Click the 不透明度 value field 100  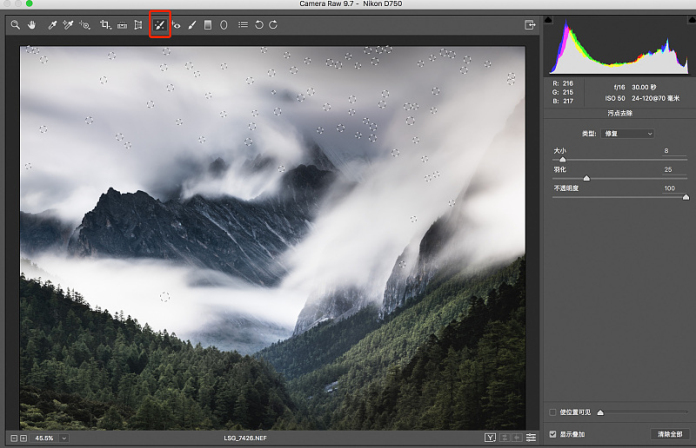(674, 188)
